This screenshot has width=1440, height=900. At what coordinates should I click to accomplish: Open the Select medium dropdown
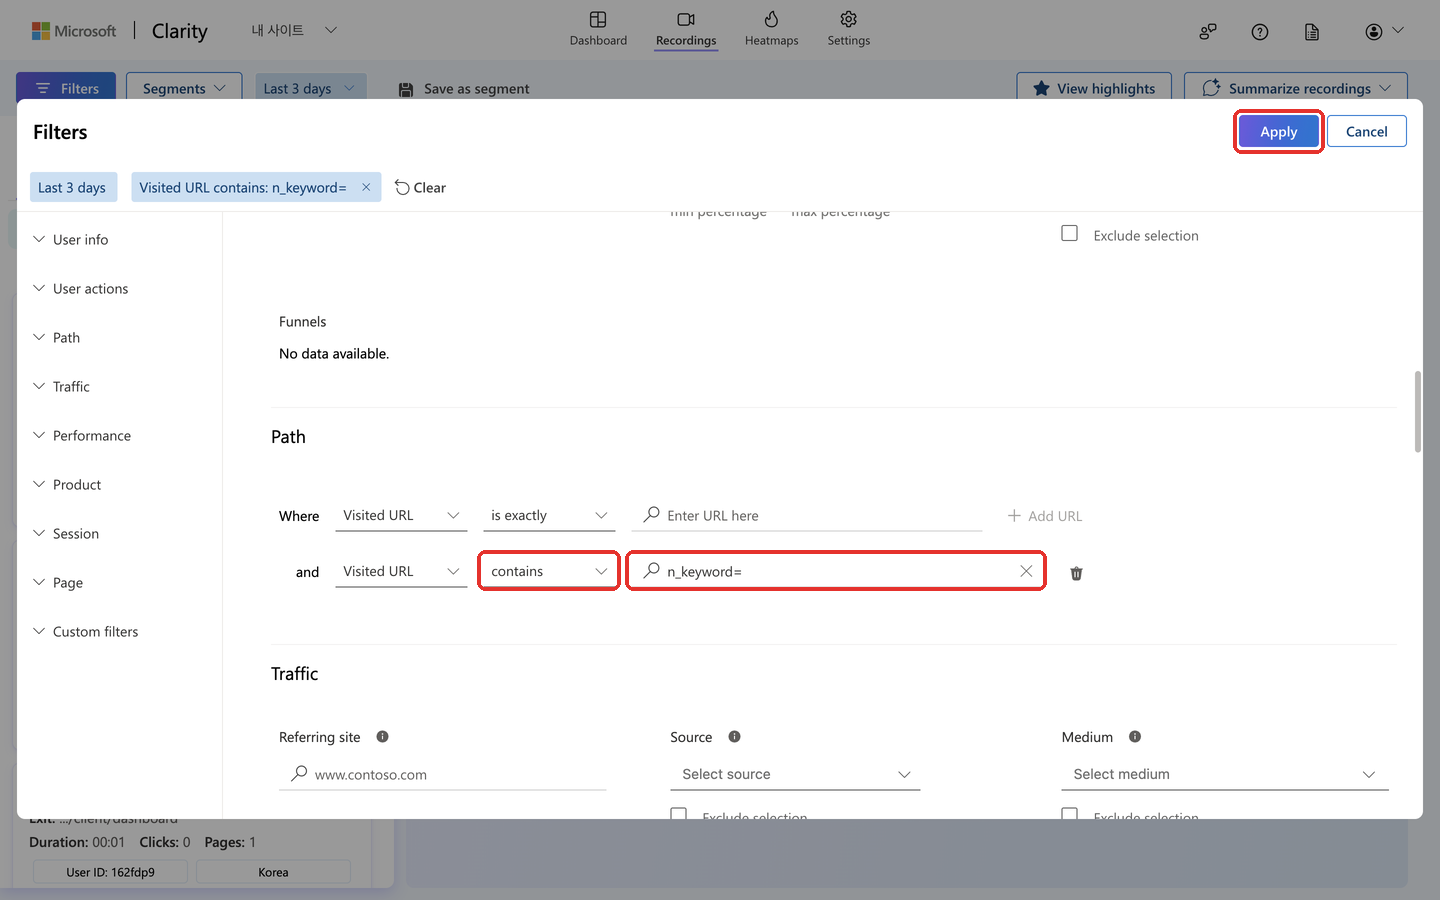(1225, 775)
